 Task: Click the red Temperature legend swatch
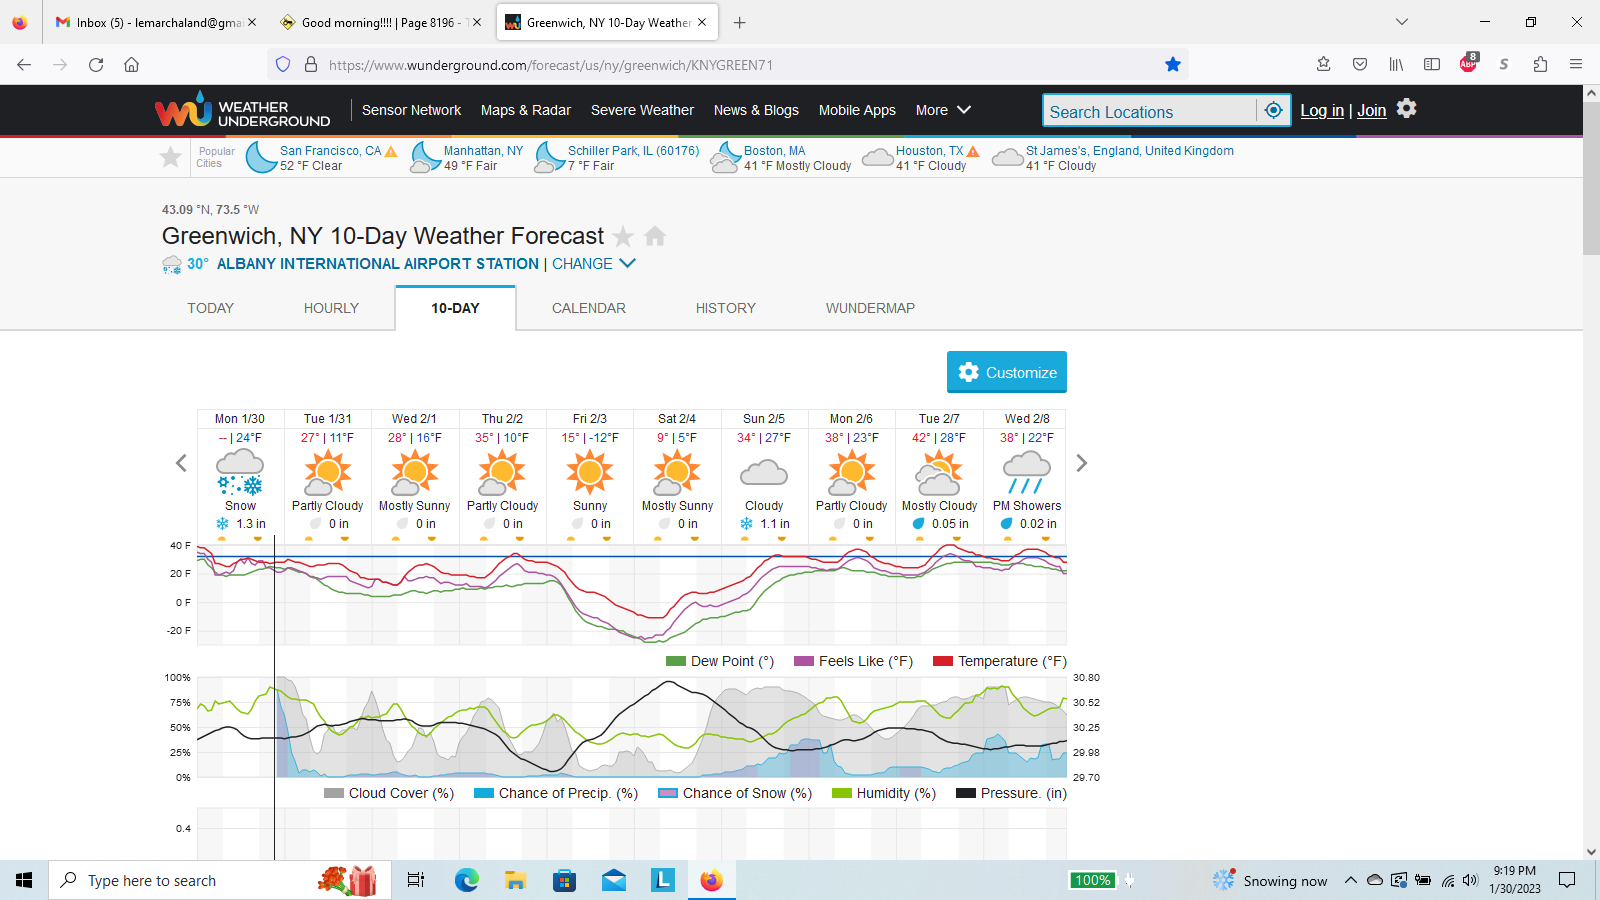[942, 661]
